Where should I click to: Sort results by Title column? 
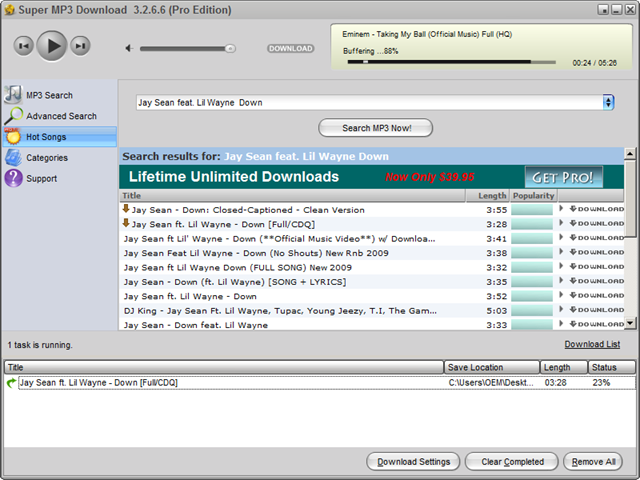pos(292,196)
